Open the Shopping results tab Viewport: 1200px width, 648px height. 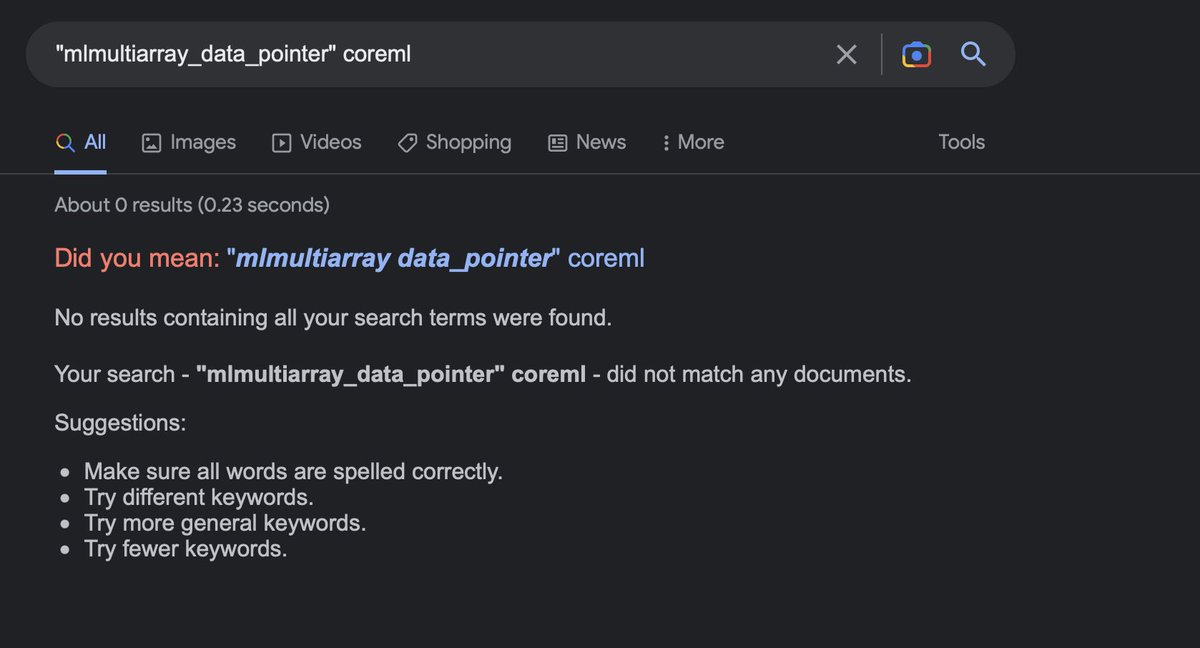454,142
